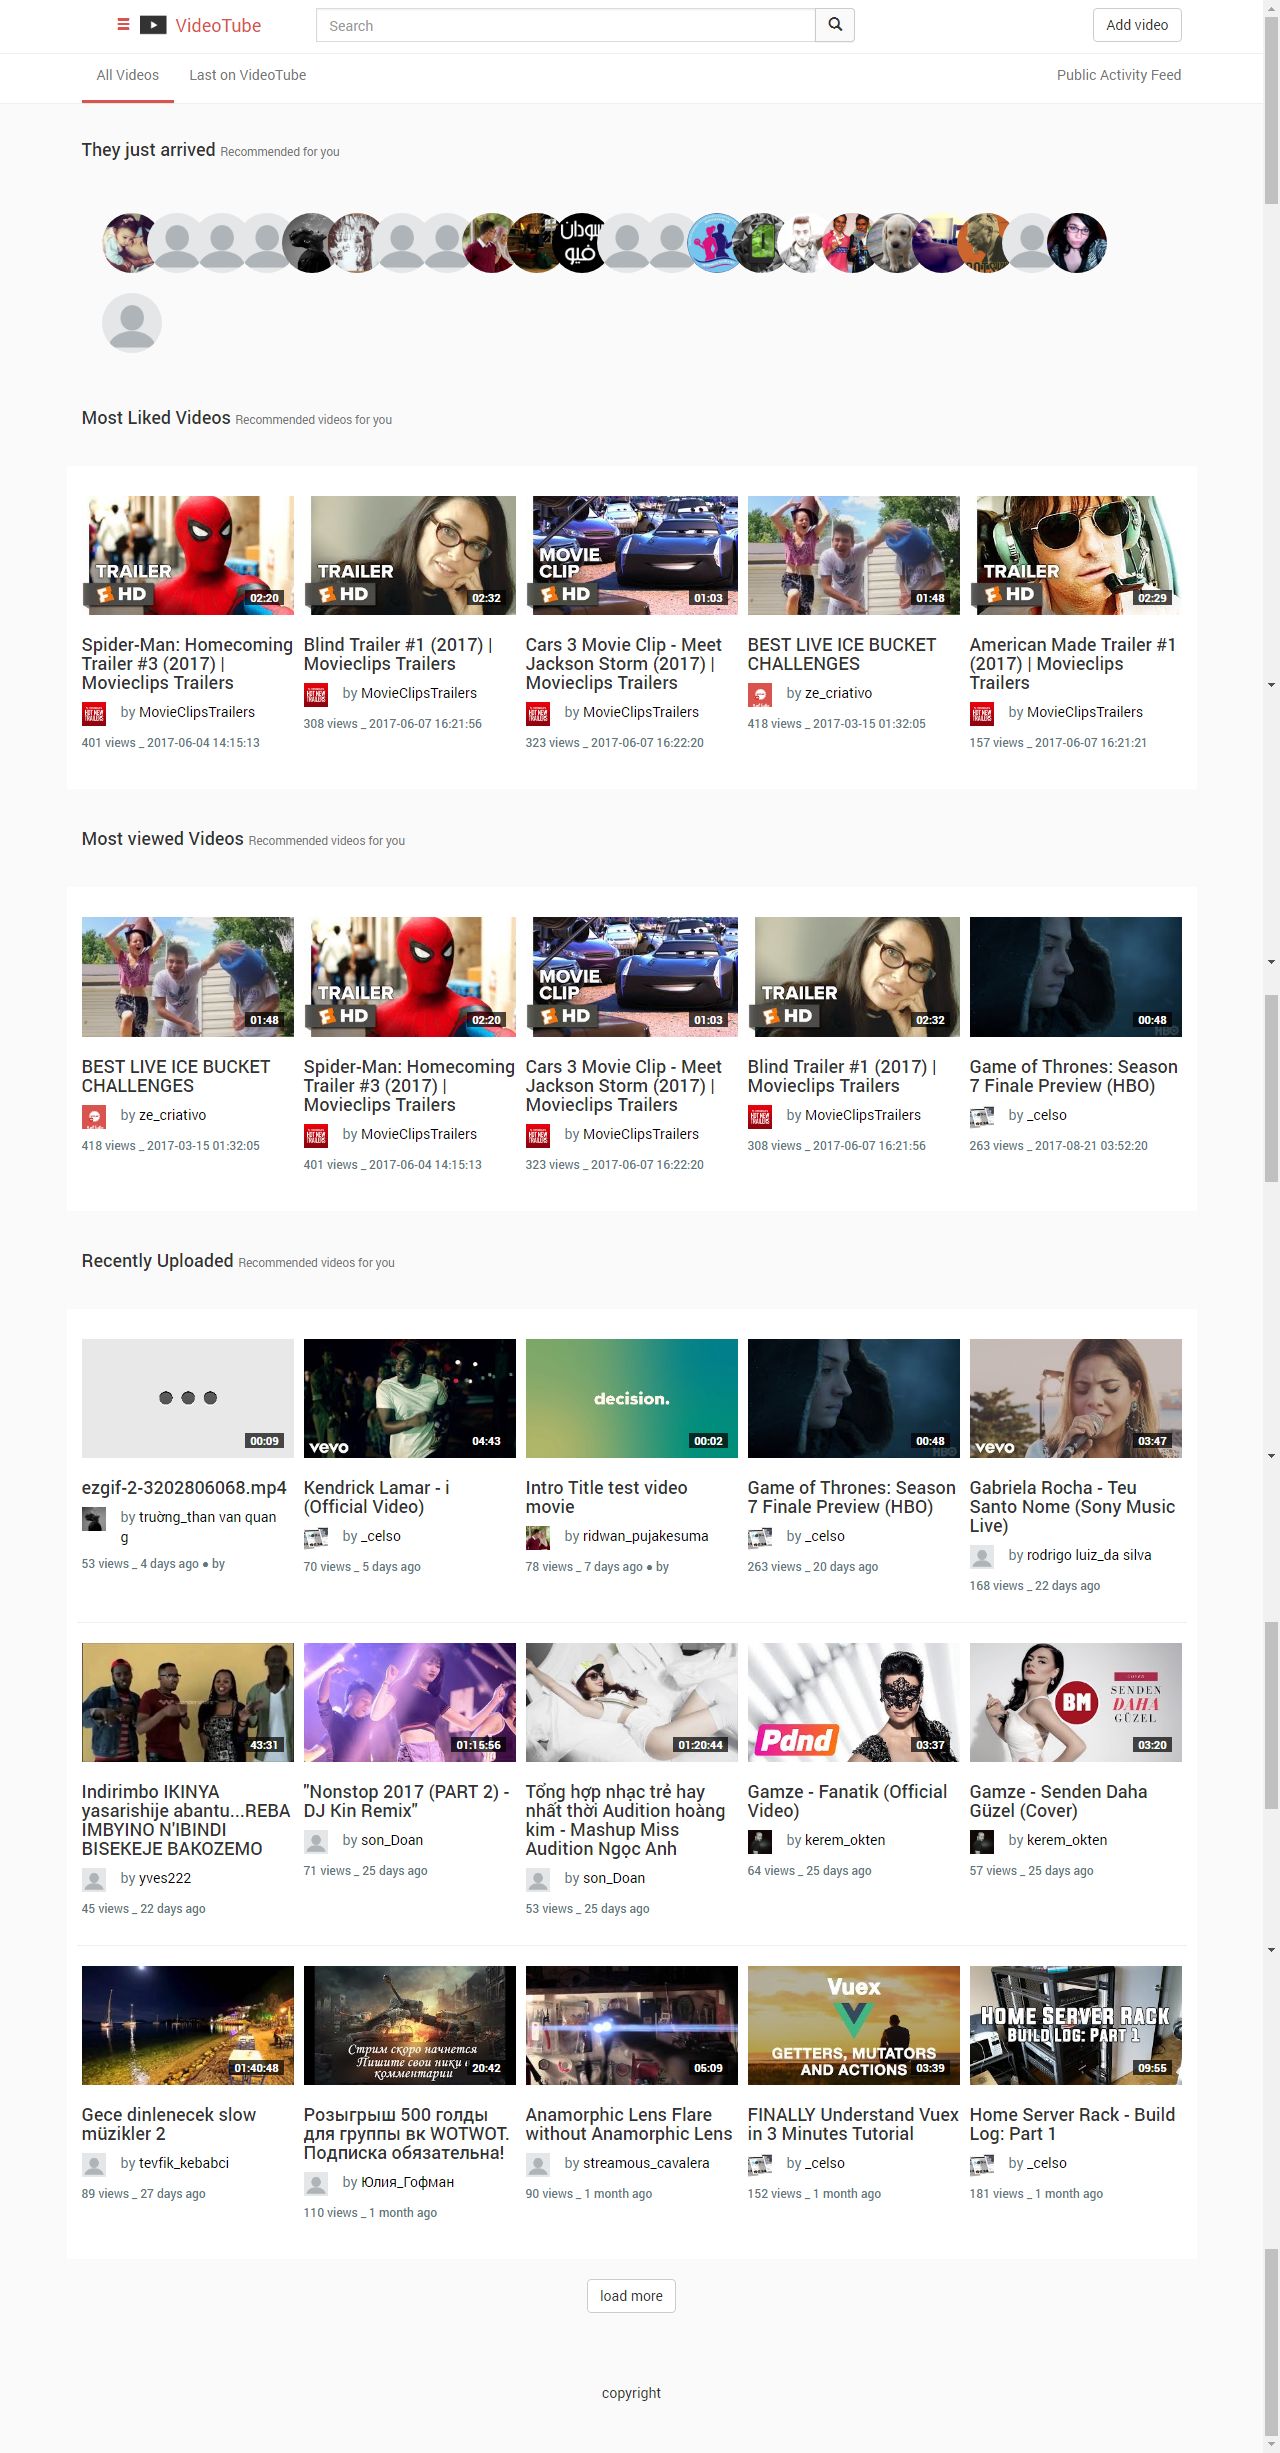
Task: Visit the yves222 uploader name link
Action: [165, 1878]
